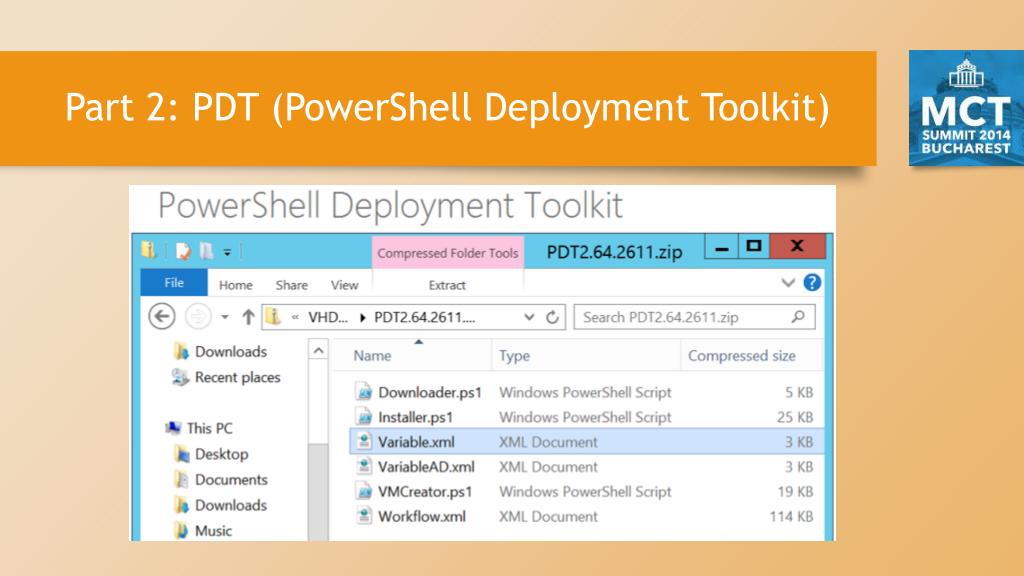Click the back navigation arrow
The image size is (1024, 576).
pyautogui.click(x=161, y=317)
